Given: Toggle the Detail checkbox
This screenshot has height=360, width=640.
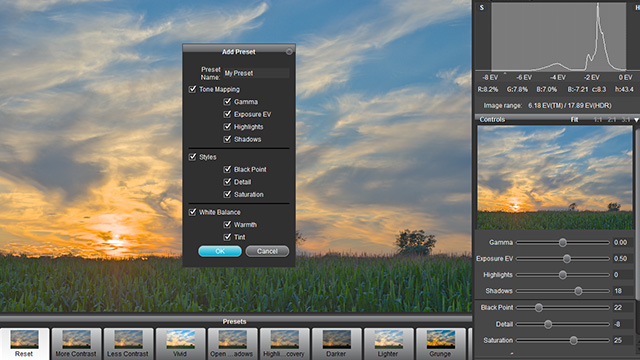Looking at the screenshot, I should [227, 182].
